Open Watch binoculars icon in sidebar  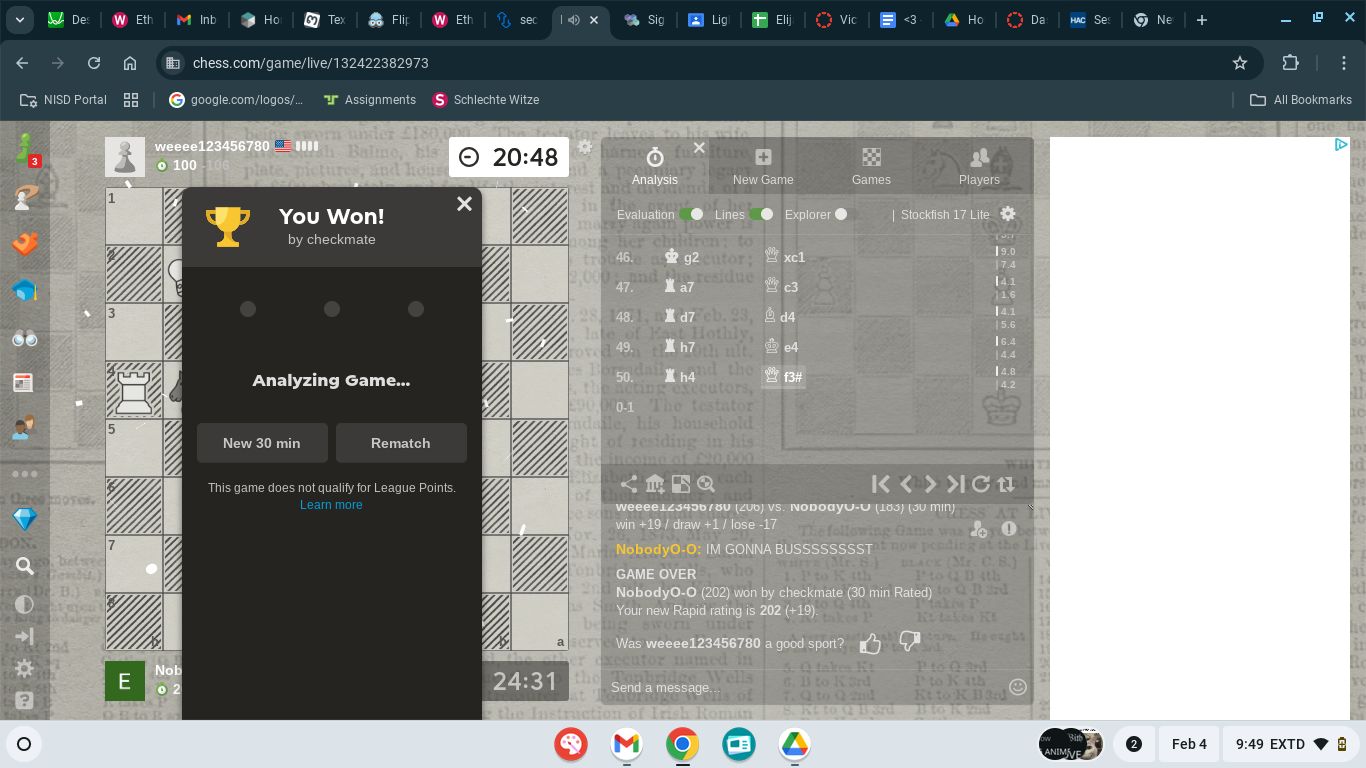(25, 338)
